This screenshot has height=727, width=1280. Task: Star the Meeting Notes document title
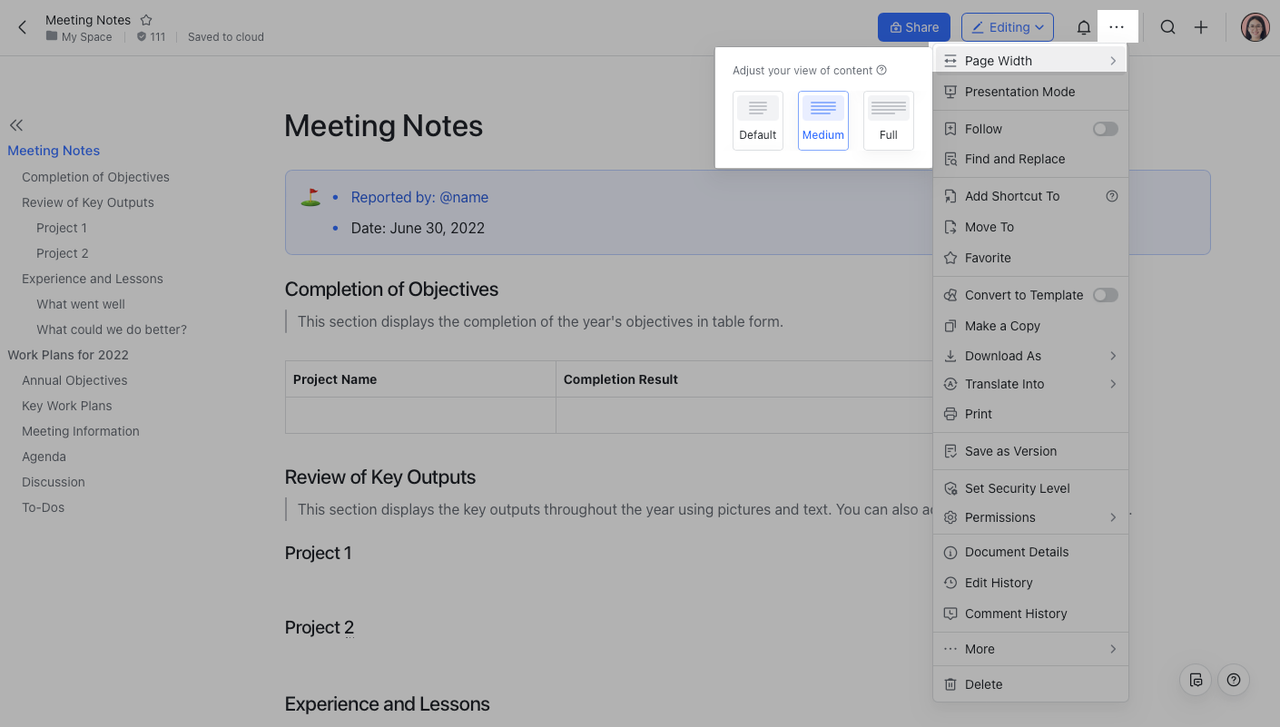click(146, 20)
